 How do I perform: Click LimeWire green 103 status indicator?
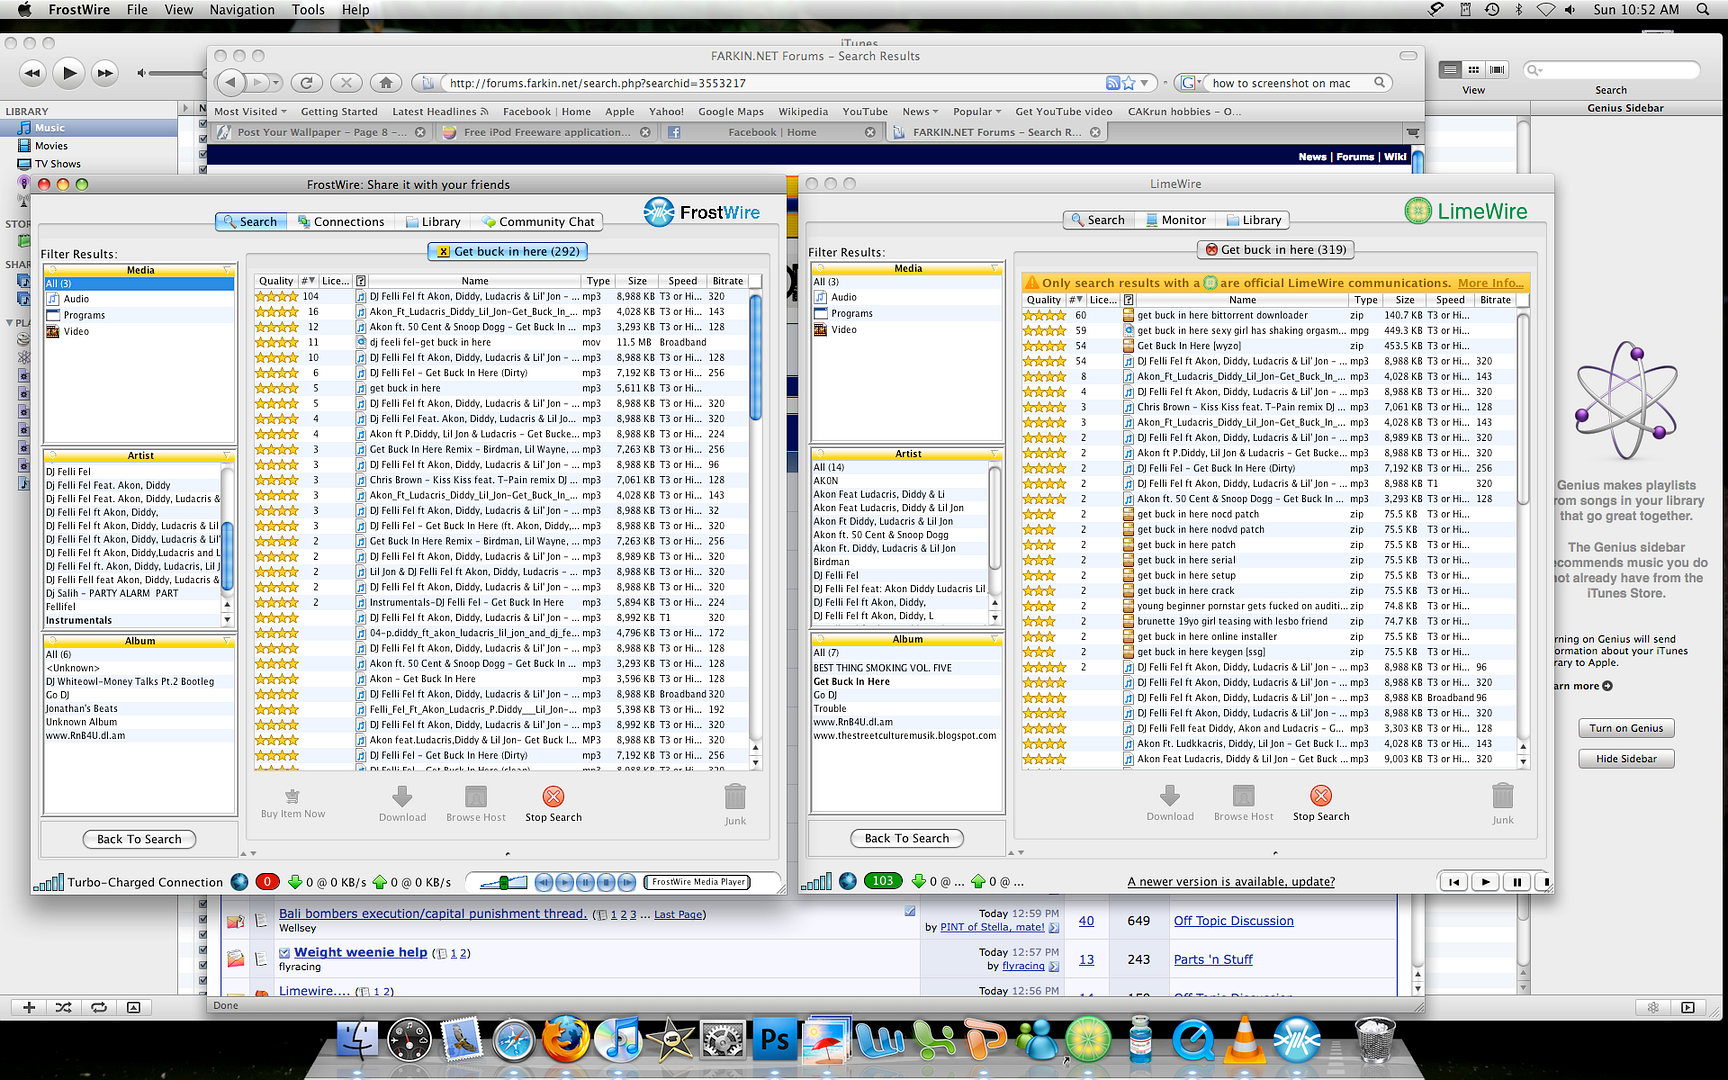tap(883, 881)
